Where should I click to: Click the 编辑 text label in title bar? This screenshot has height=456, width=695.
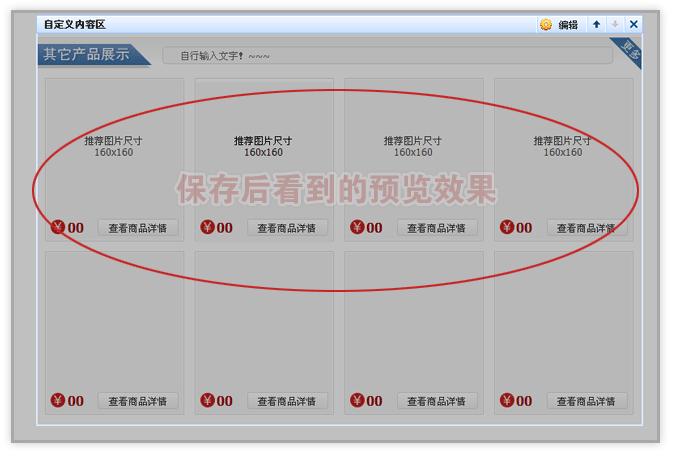click(568, 25)
